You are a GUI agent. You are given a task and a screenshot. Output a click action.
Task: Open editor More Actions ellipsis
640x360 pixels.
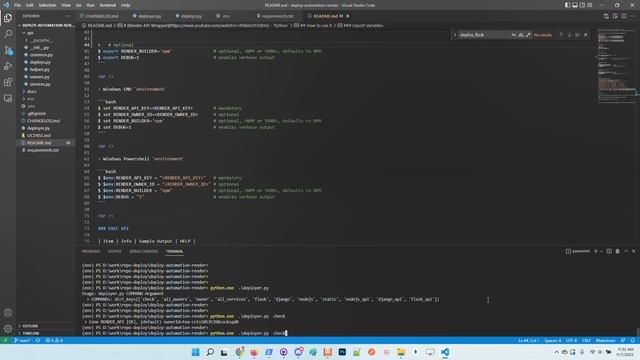(x=633, y=16)
